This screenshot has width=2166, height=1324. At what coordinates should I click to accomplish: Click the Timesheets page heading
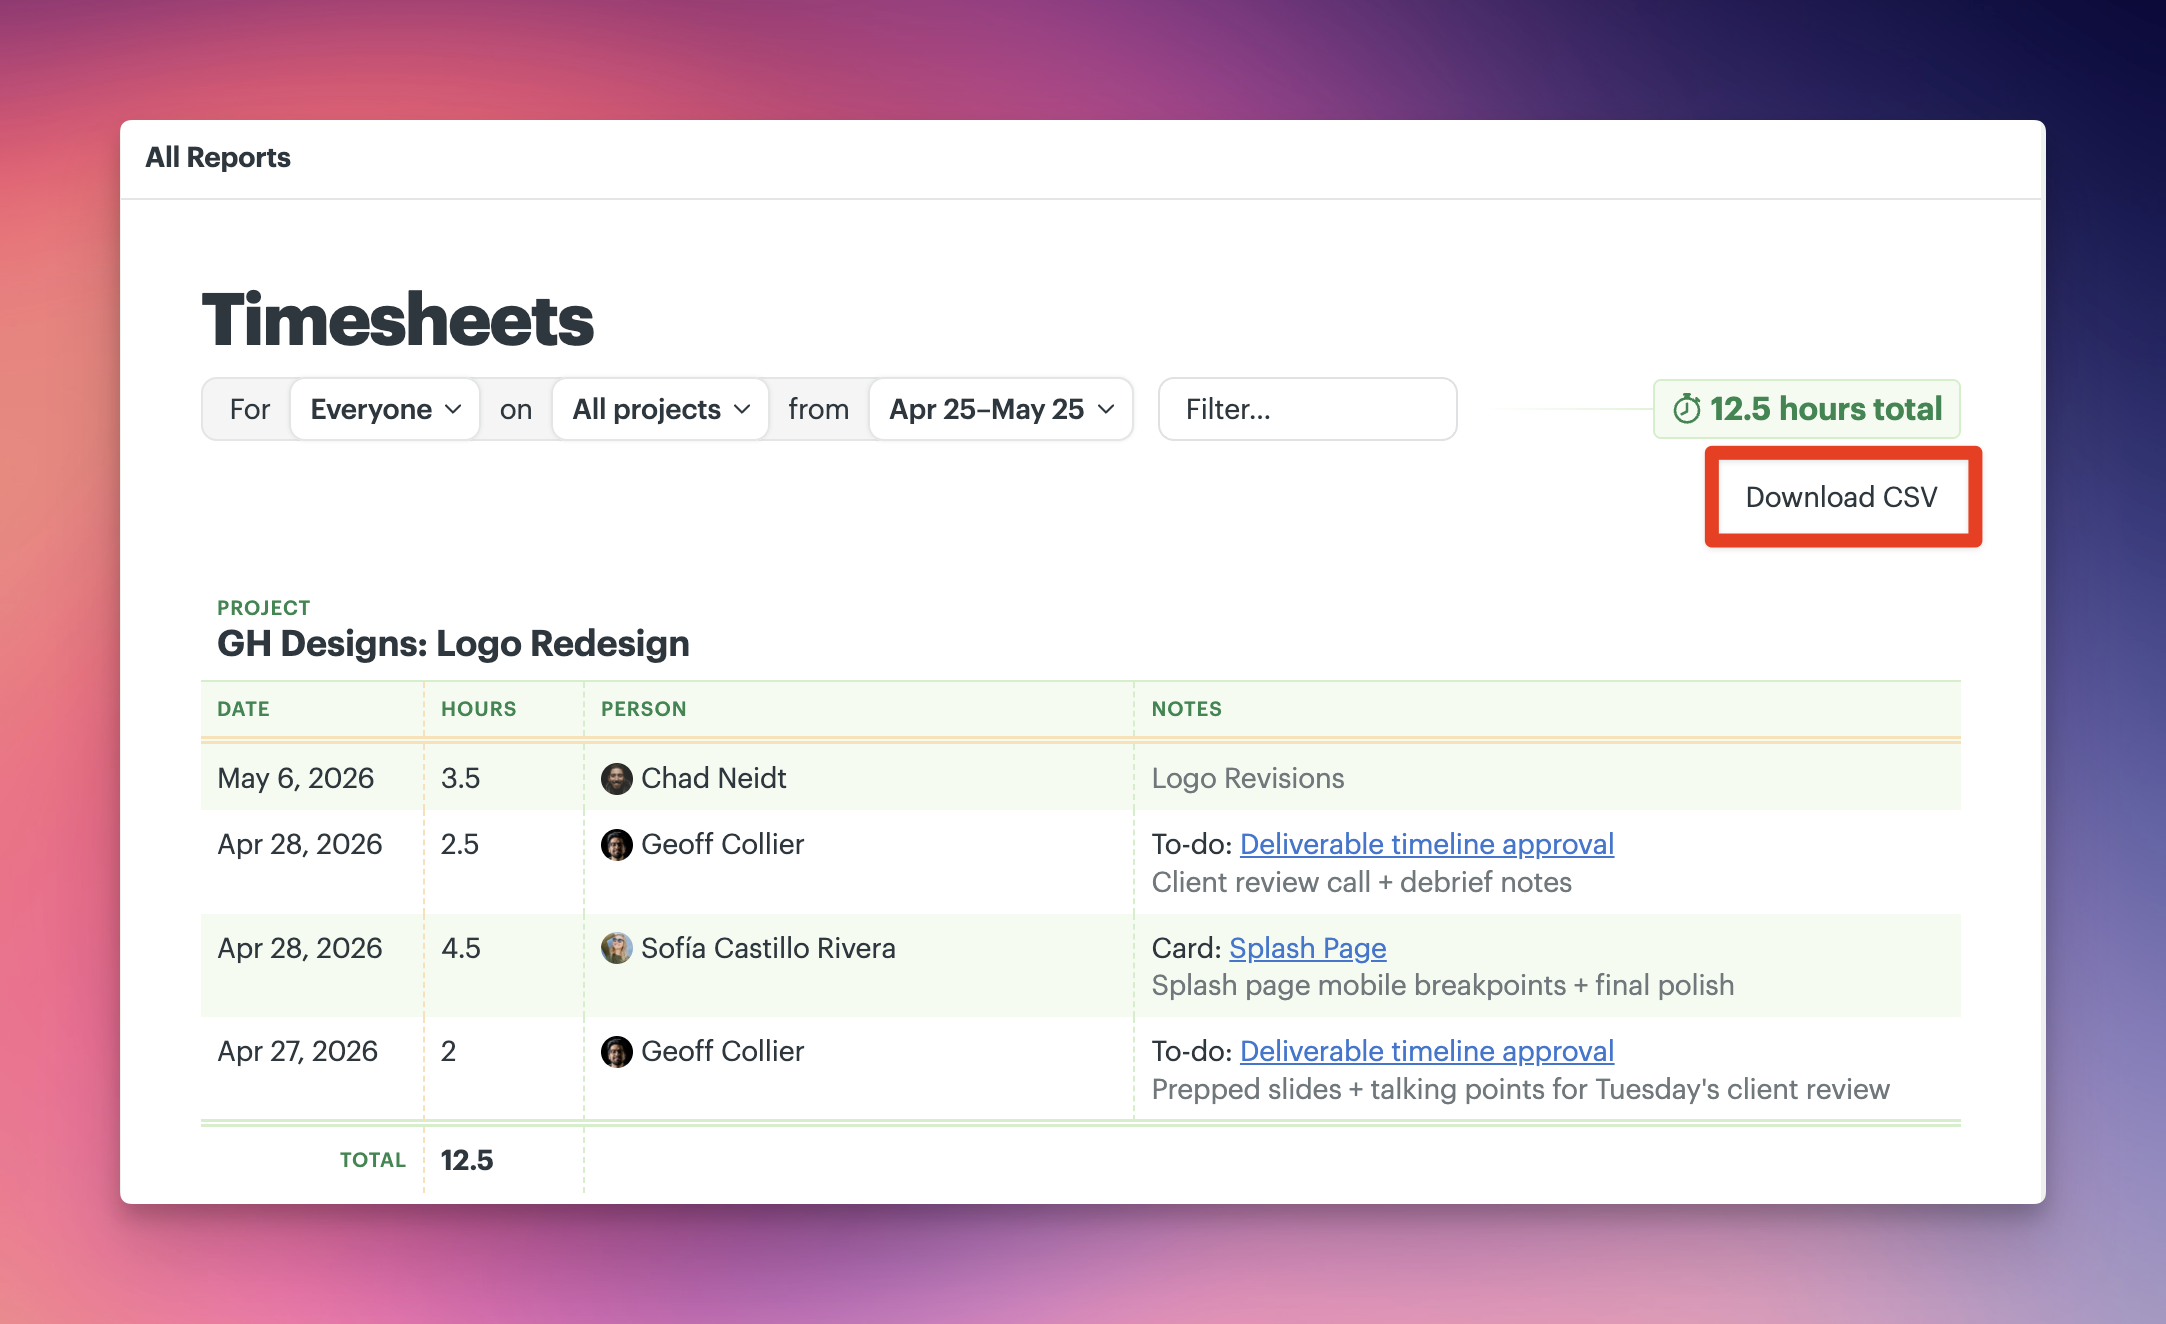398,320
